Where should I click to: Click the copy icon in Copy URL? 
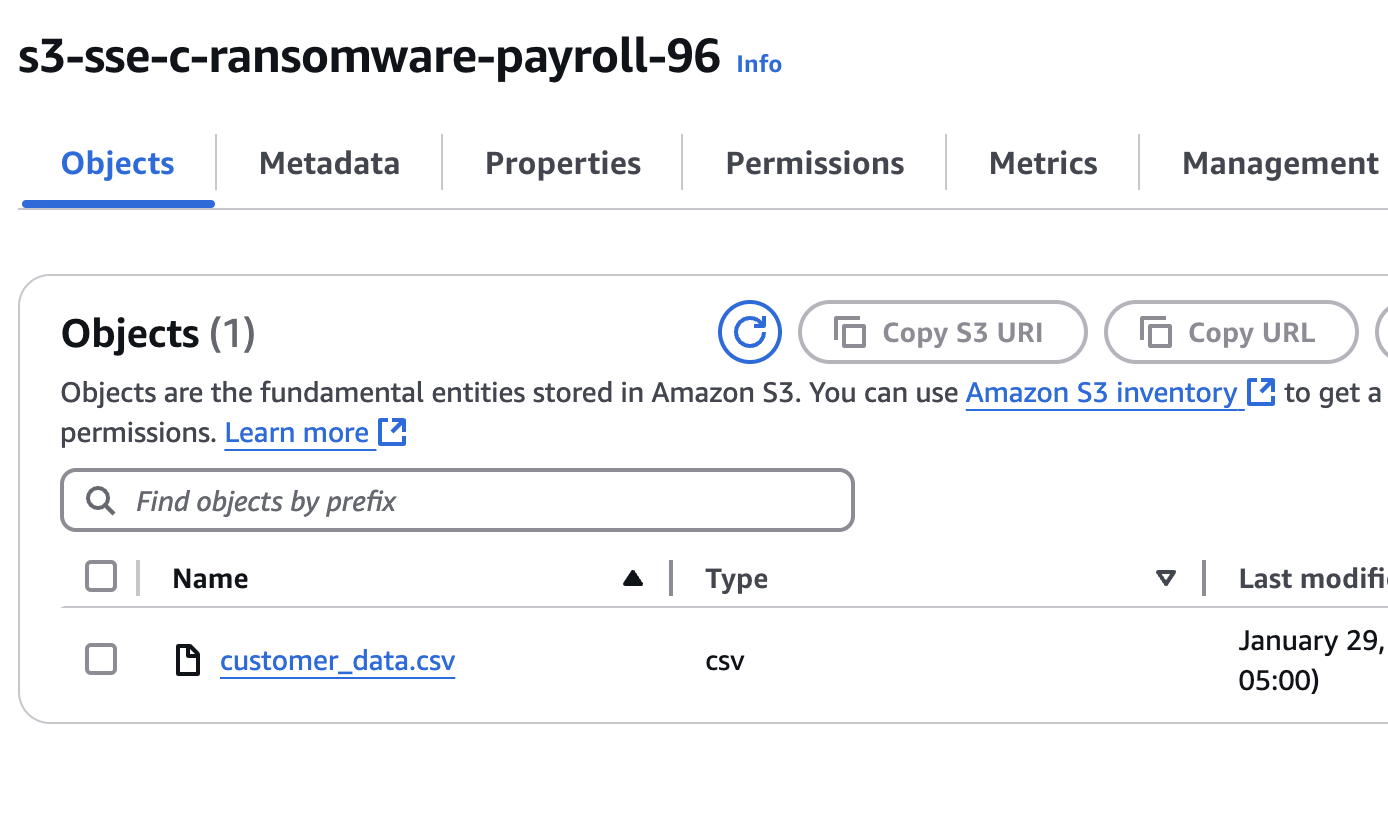(x=1155, y=332)
